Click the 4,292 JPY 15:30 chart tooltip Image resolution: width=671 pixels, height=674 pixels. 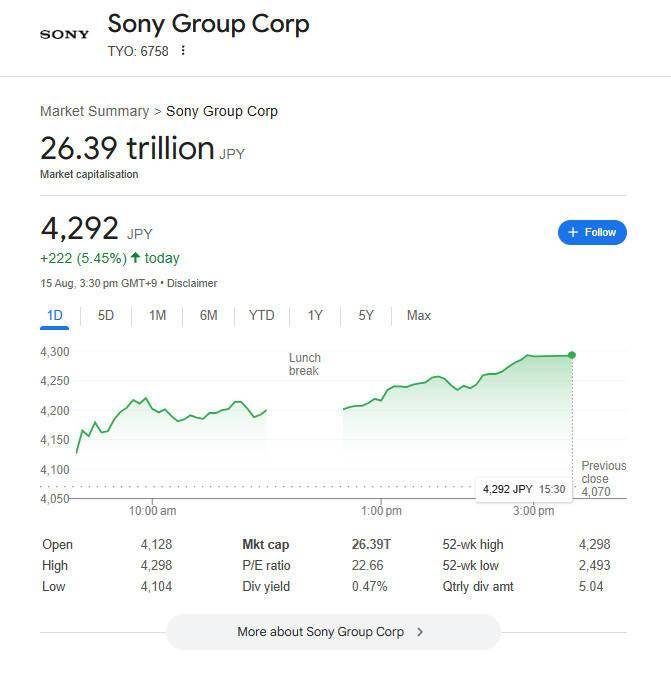click(524, 489)
